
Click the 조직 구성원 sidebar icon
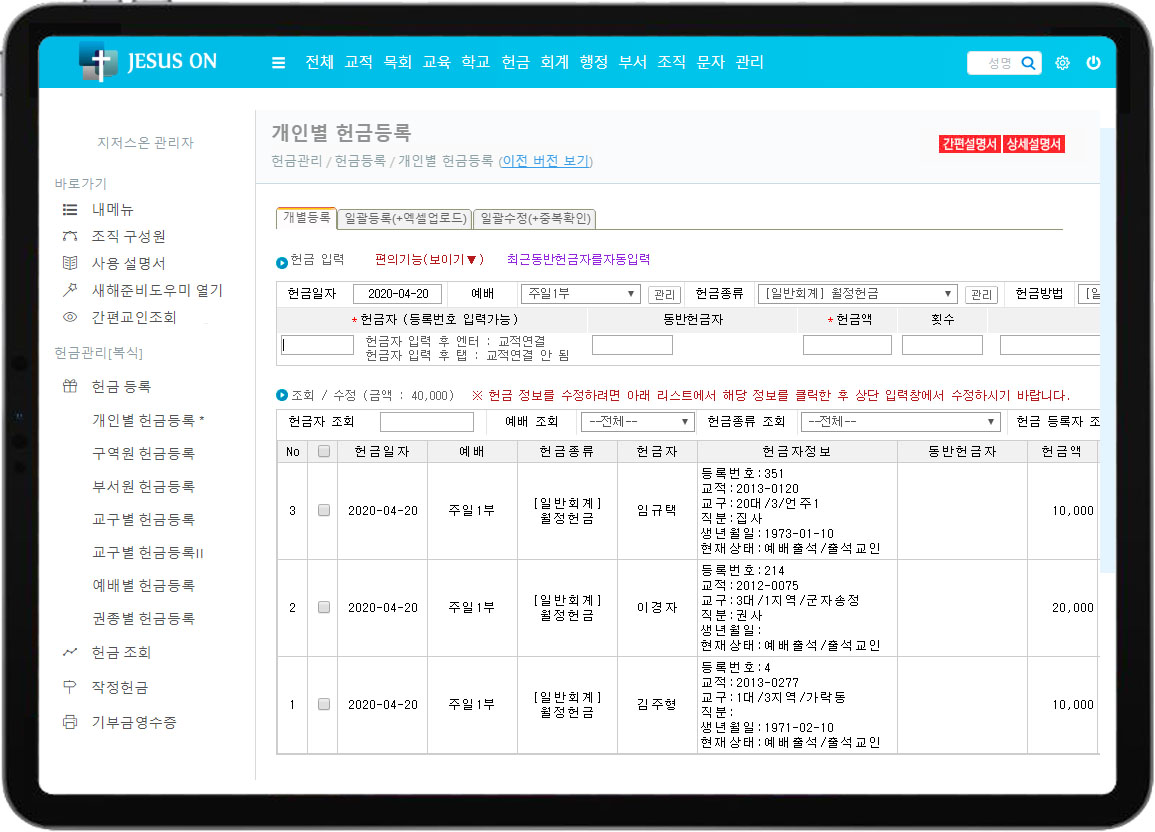(70, 237)
